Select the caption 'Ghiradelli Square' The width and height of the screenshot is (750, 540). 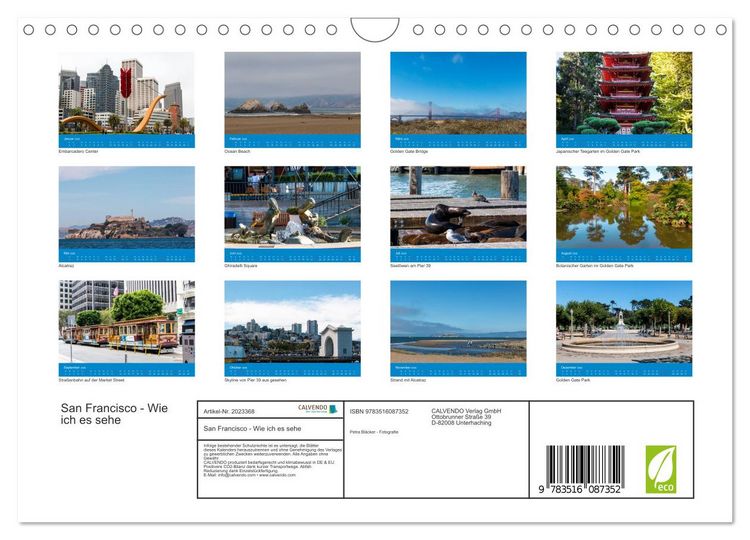241,265
